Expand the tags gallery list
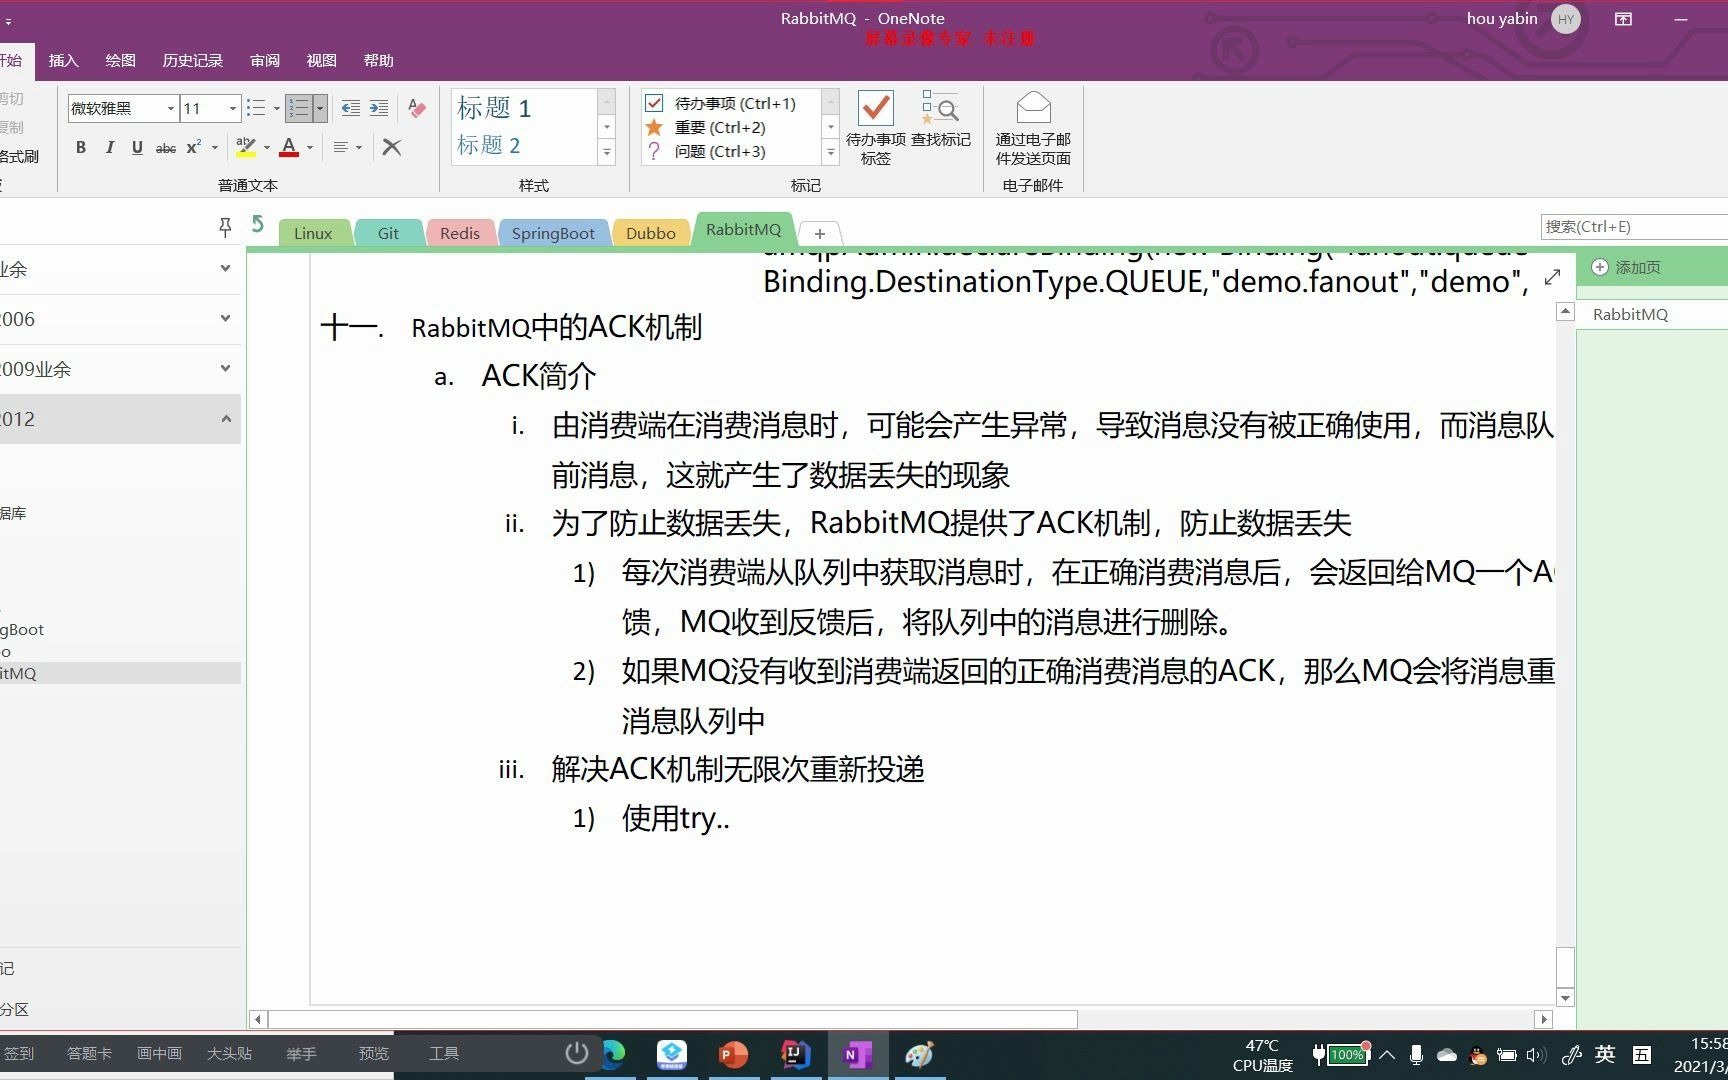Image resolution: width=1728 pixels, height=1080 pixels. (830, 153)
